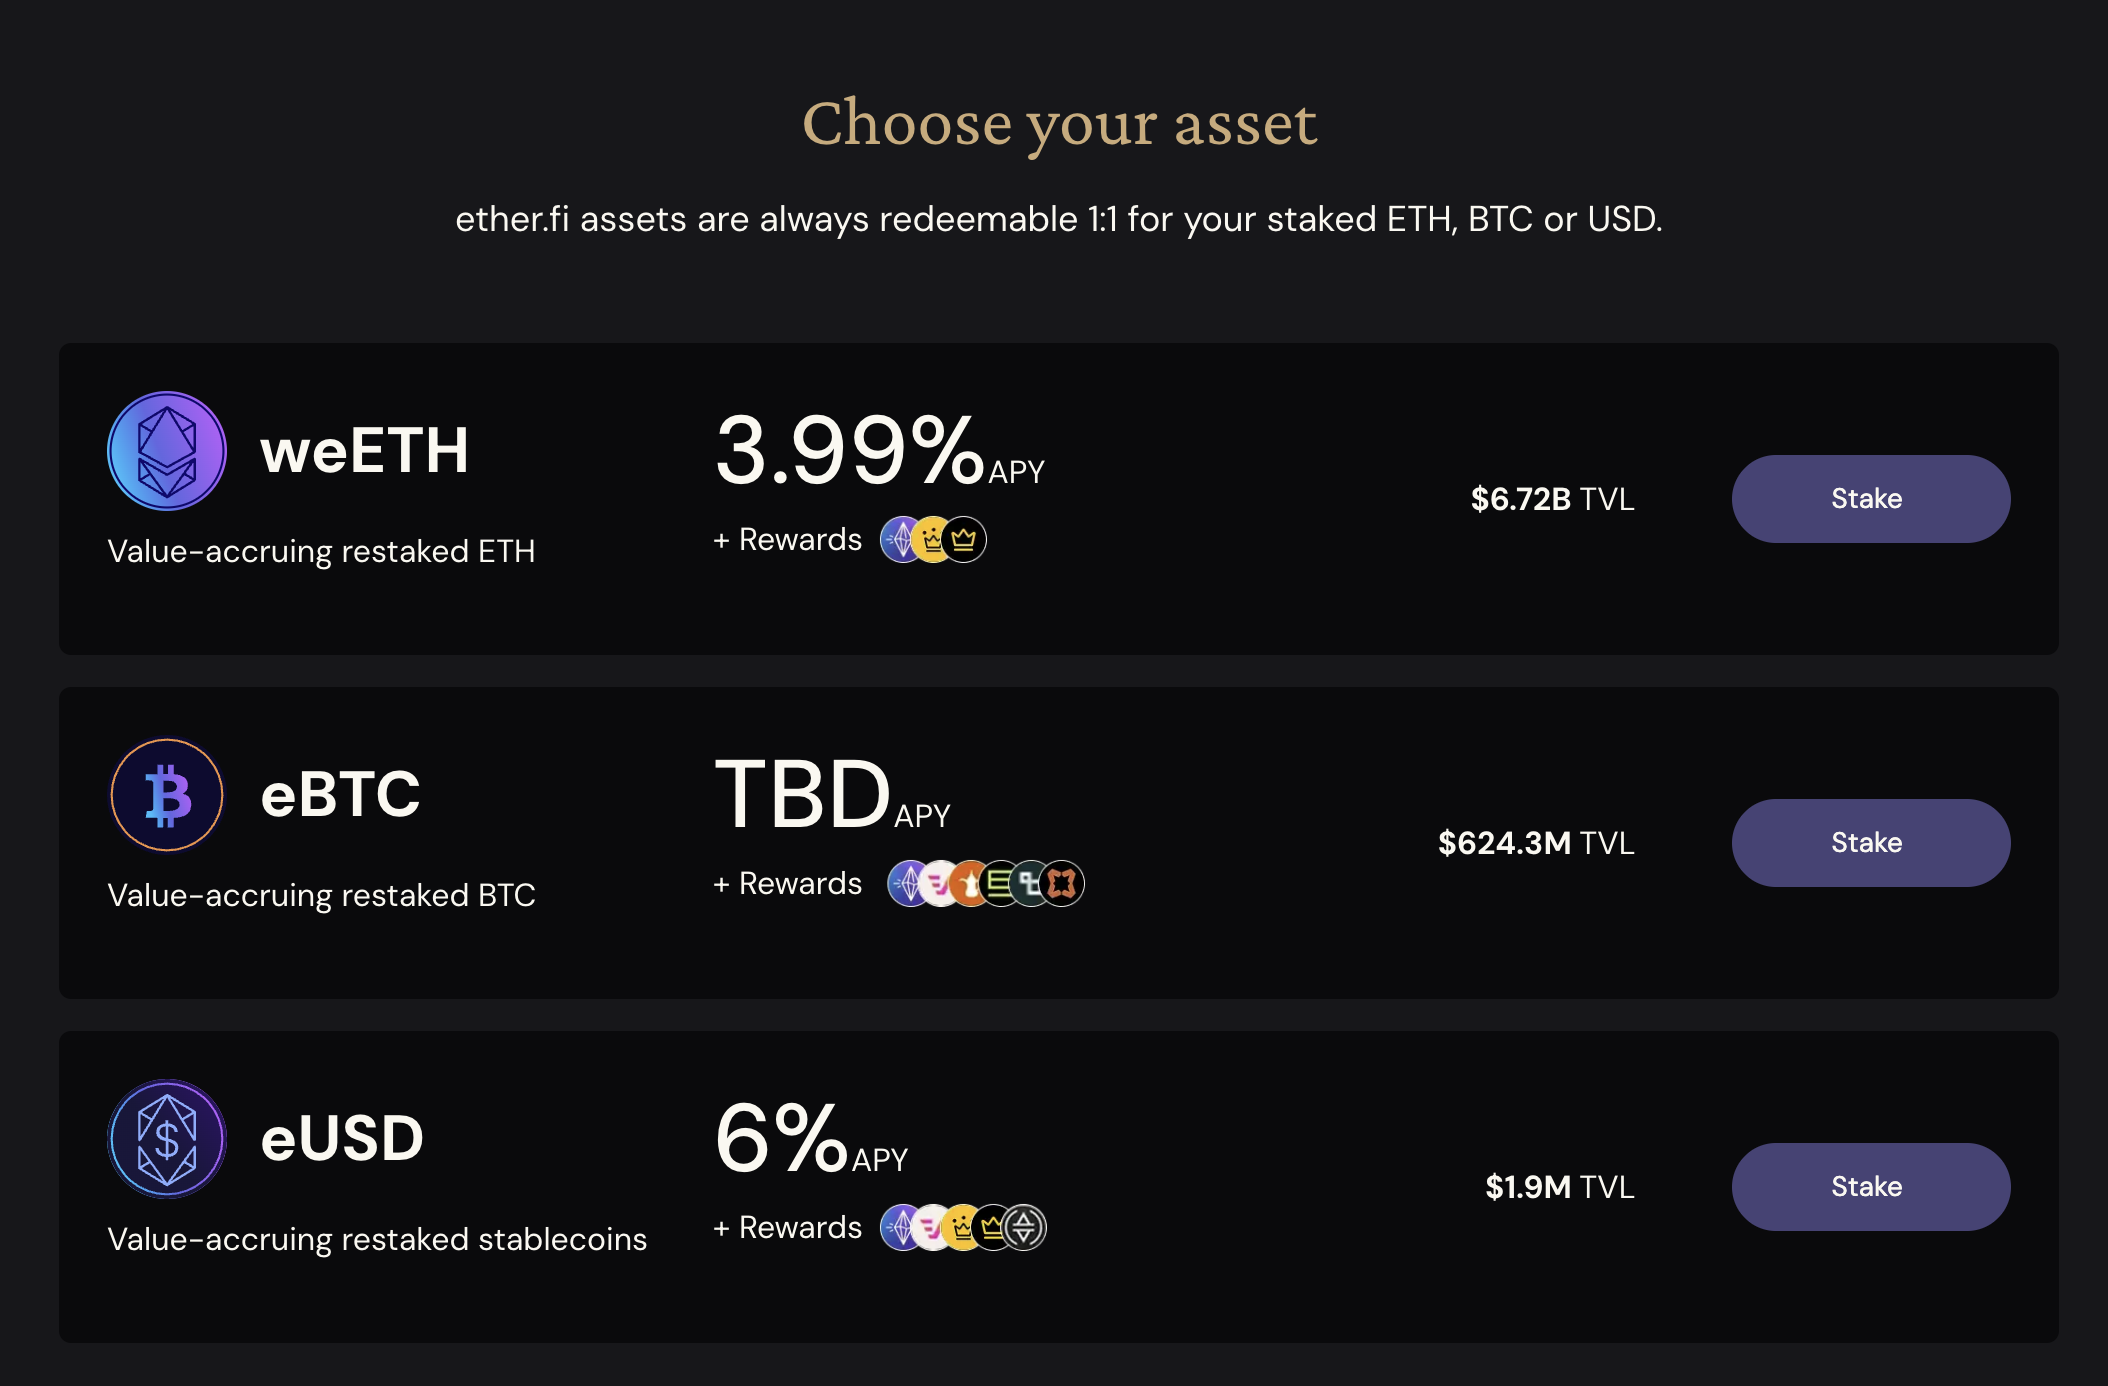Hit the Stake button for eUSD

(1870, 1187)
